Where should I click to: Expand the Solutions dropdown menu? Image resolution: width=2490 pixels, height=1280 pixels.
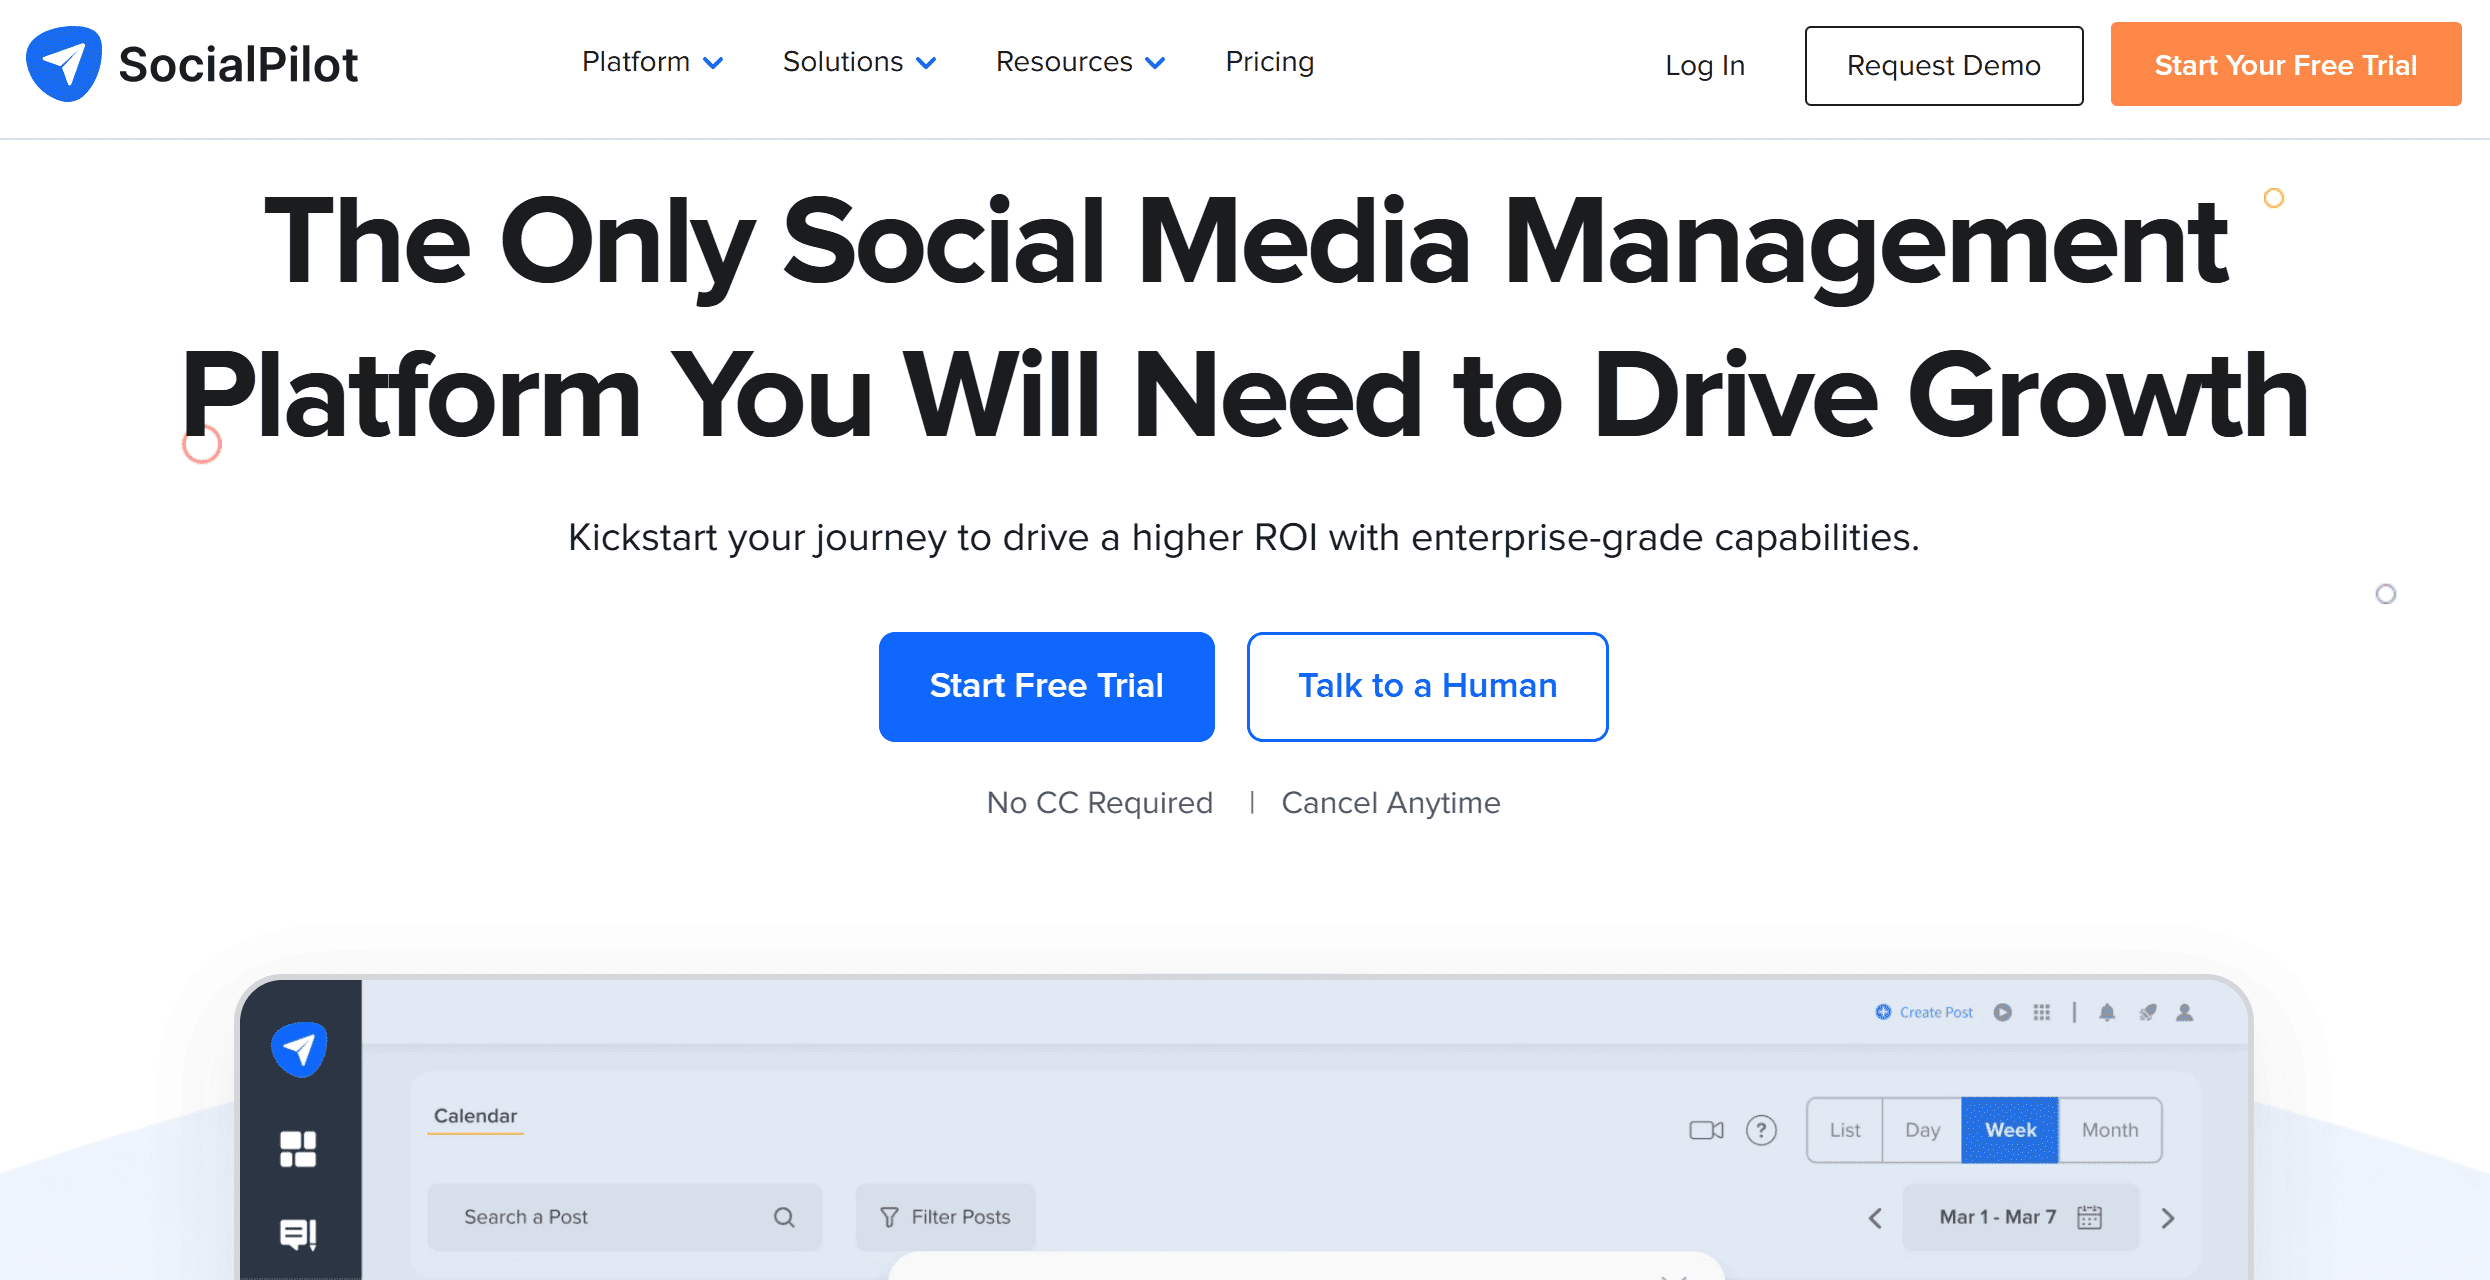(x=858, y=62)
